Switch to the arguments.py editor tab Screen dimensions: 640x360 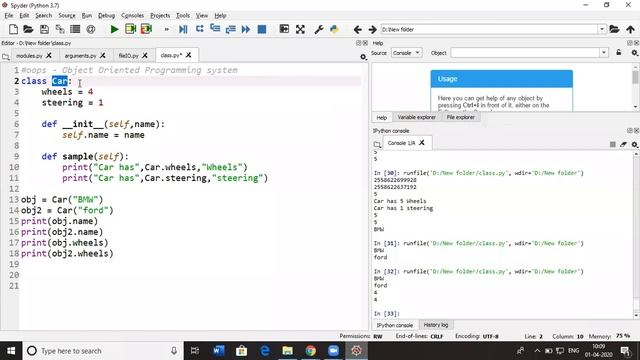point(80,56)
